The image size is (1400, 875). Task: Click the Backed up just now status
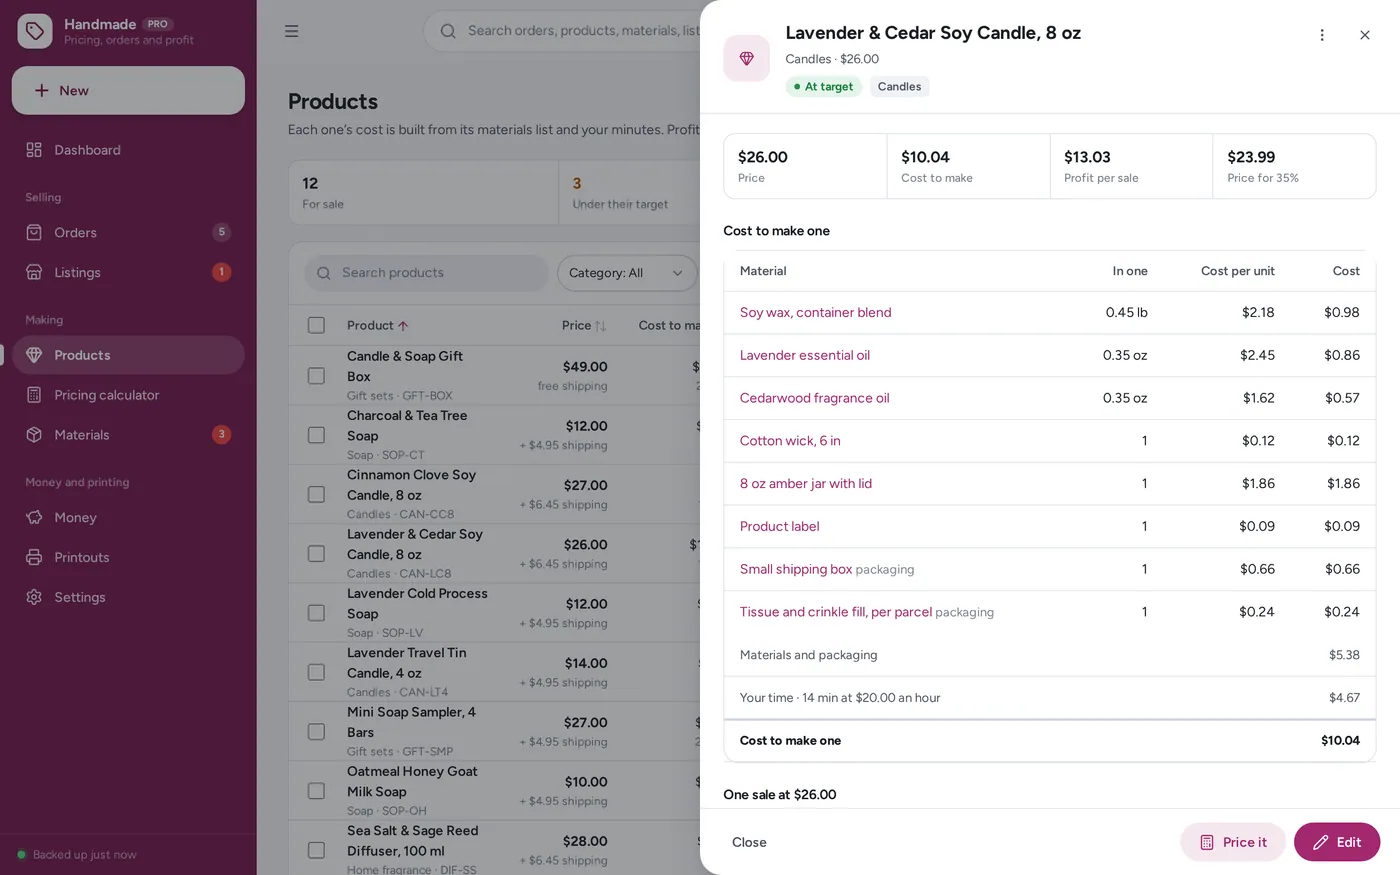point(77,855)
